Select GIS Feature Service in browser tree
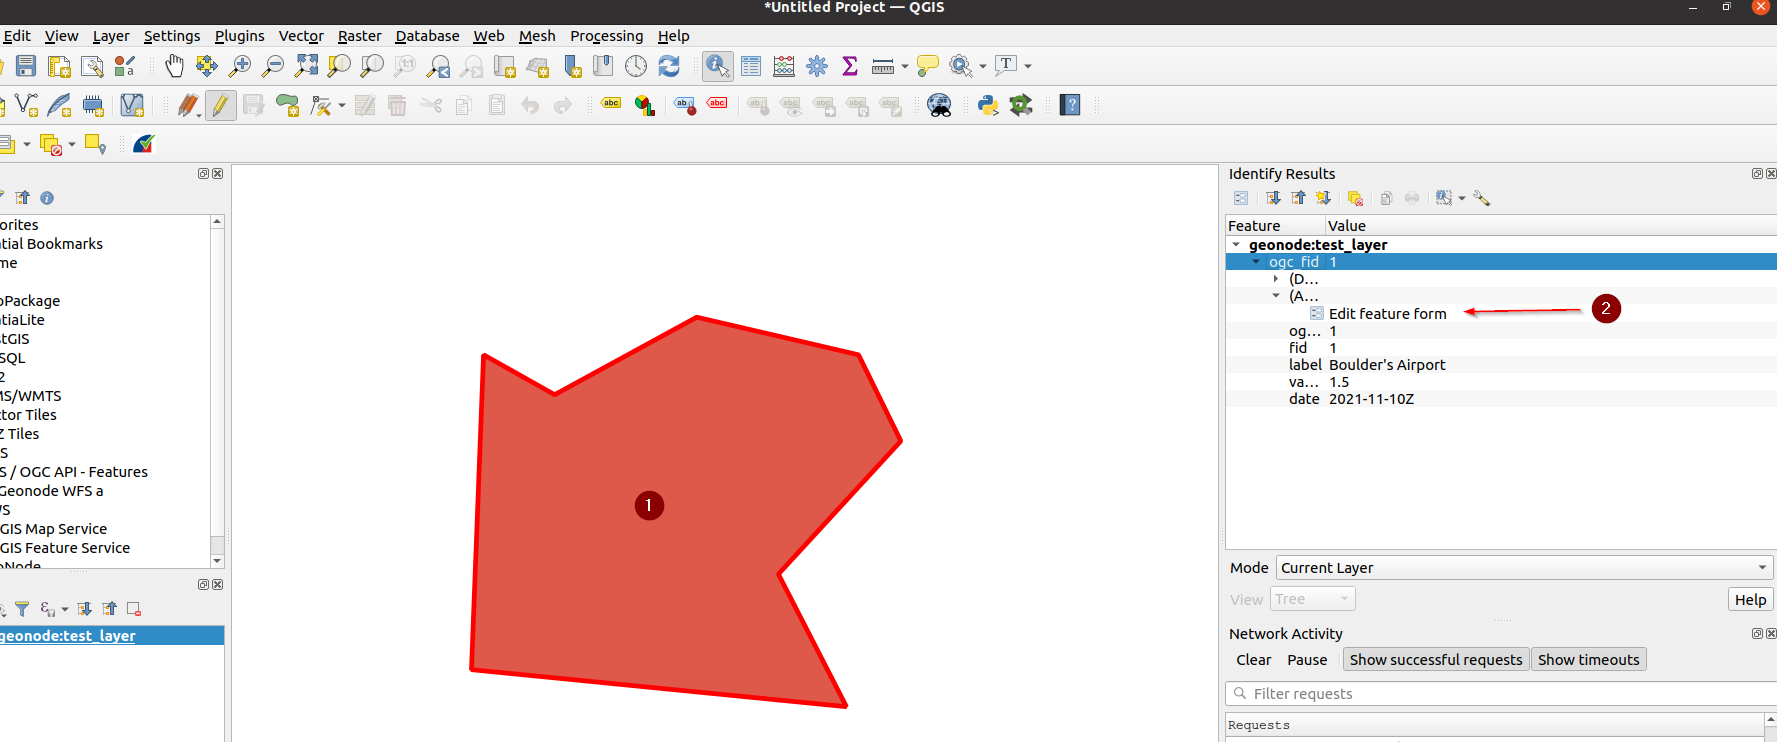 (x=65, y=548)
